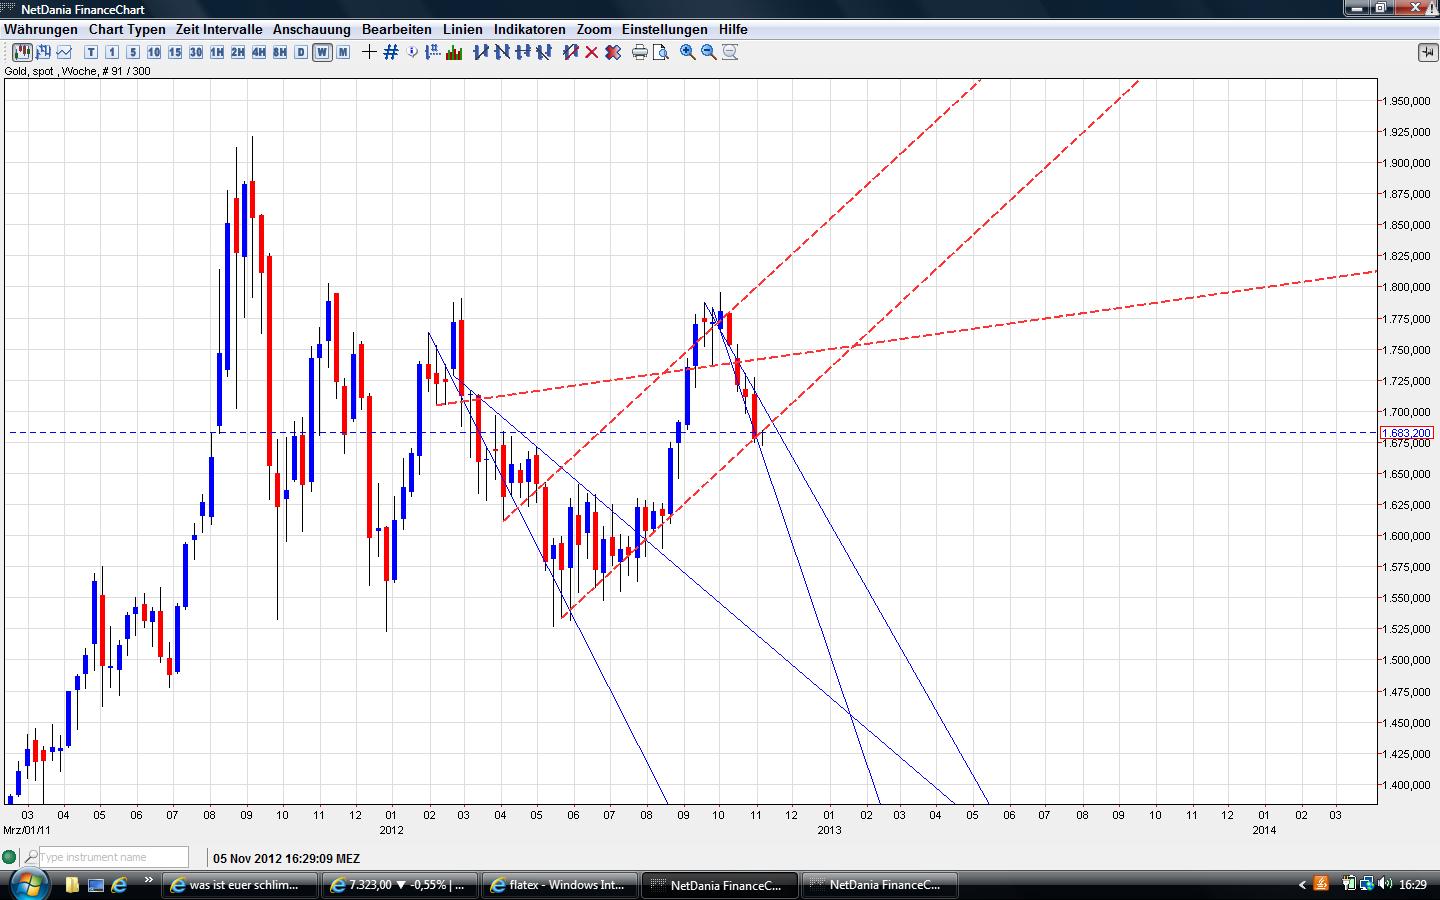Viewport: 1440px width, 900px height.
Task: Toggle the chart grid icon
Action: 391,52
